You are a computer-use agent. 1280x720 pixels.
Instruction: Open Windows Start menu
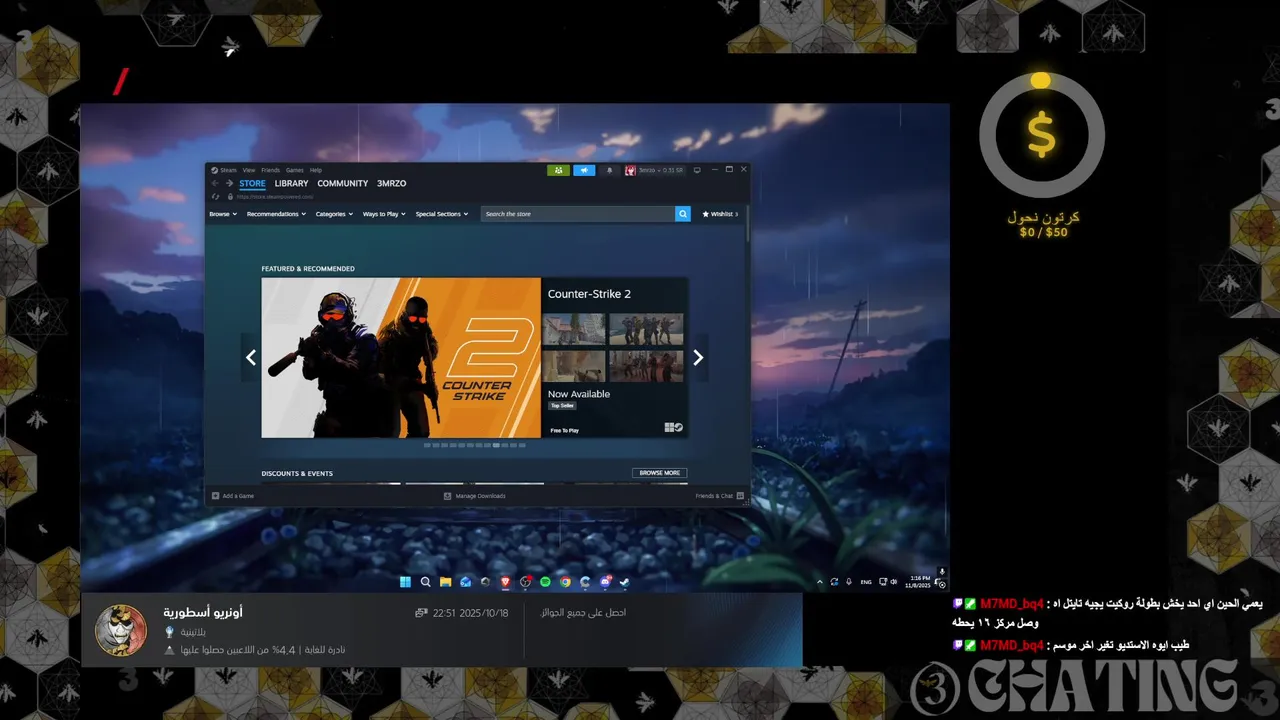(405, 581)
